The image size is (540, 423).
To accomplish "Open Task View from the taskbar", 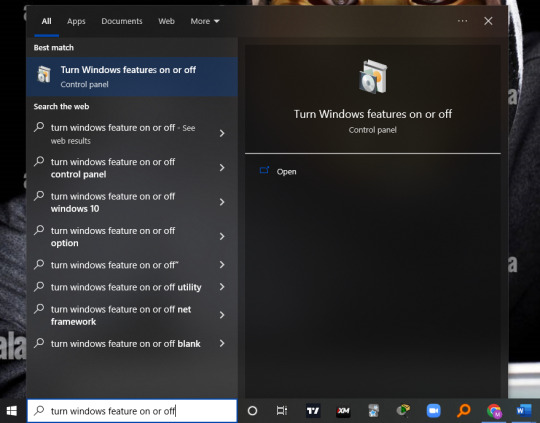I will 282,411.
